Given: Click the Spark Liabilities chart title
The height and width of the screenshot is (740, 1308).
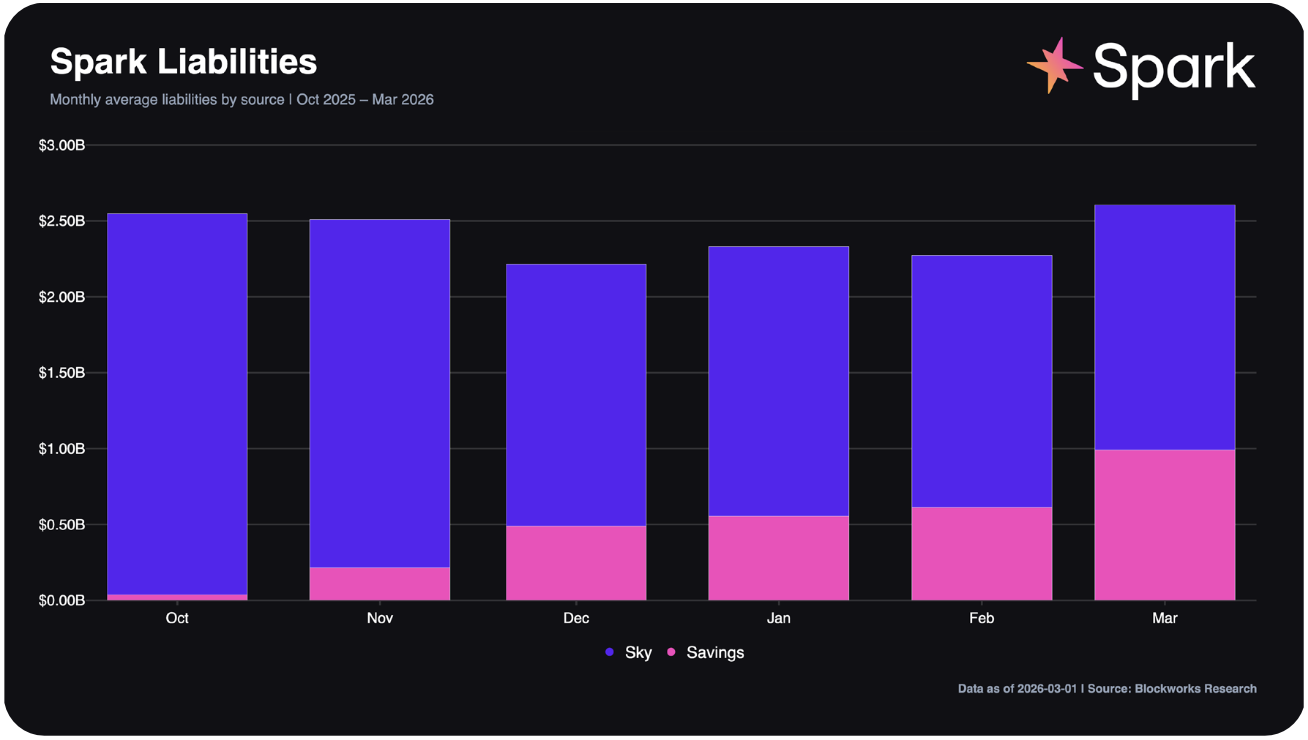Looking at the screenshot, I should 183,62.
